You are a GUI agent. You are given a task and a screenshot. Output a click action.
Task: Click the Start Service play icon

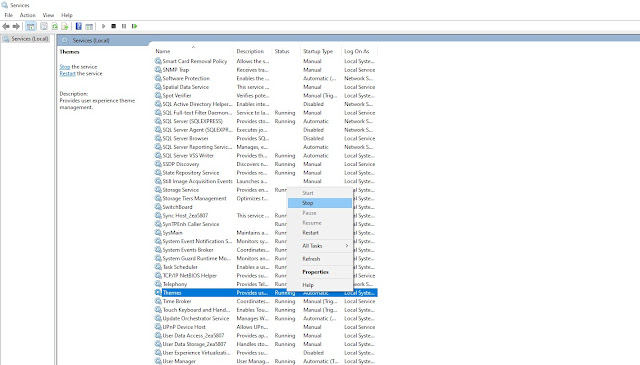(x=103, y=26)
